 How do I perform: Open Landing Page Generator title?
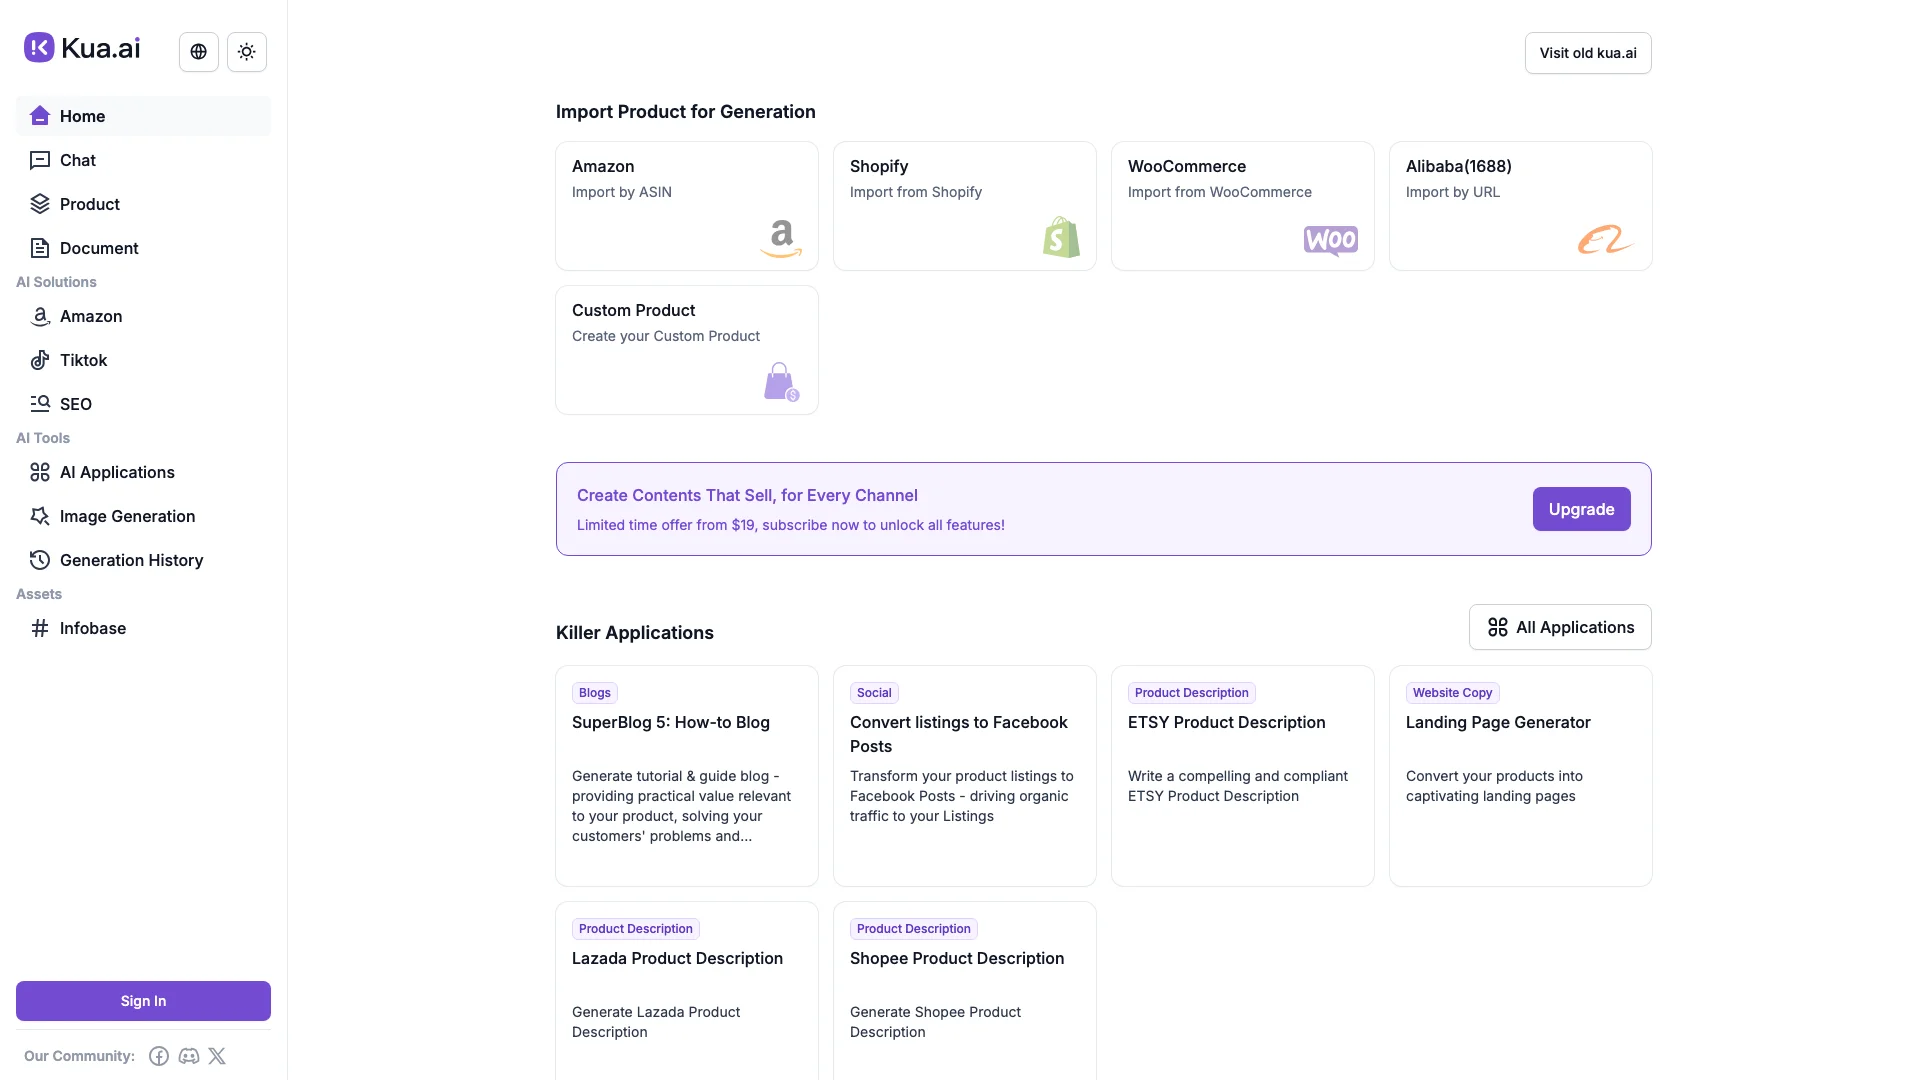tap(1498, 722)
